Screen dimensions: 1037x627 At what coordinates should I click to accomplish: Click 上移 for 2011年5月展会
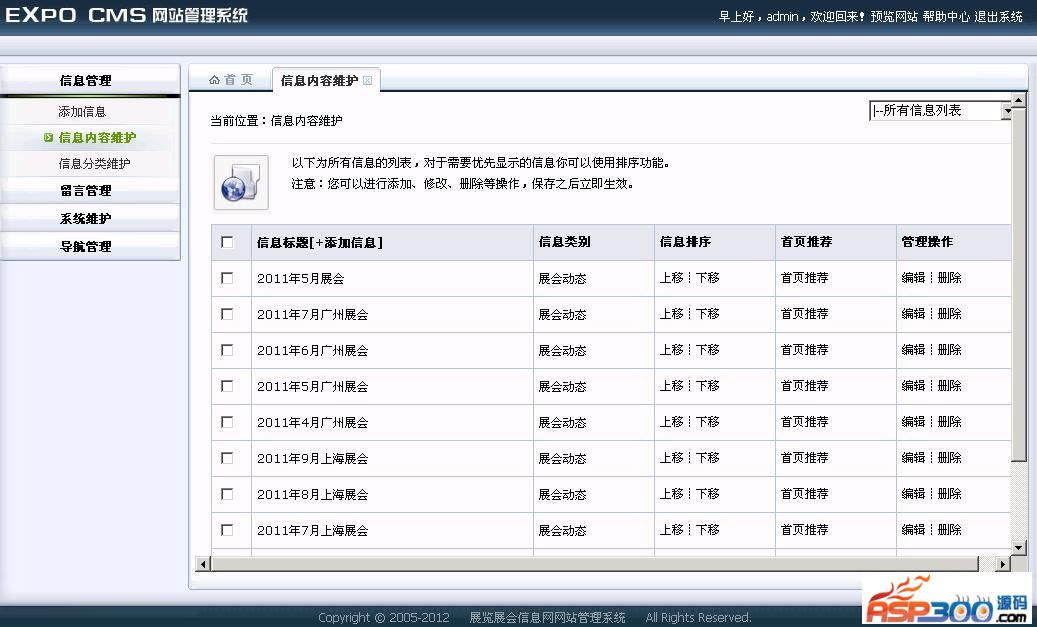[671, 278]
